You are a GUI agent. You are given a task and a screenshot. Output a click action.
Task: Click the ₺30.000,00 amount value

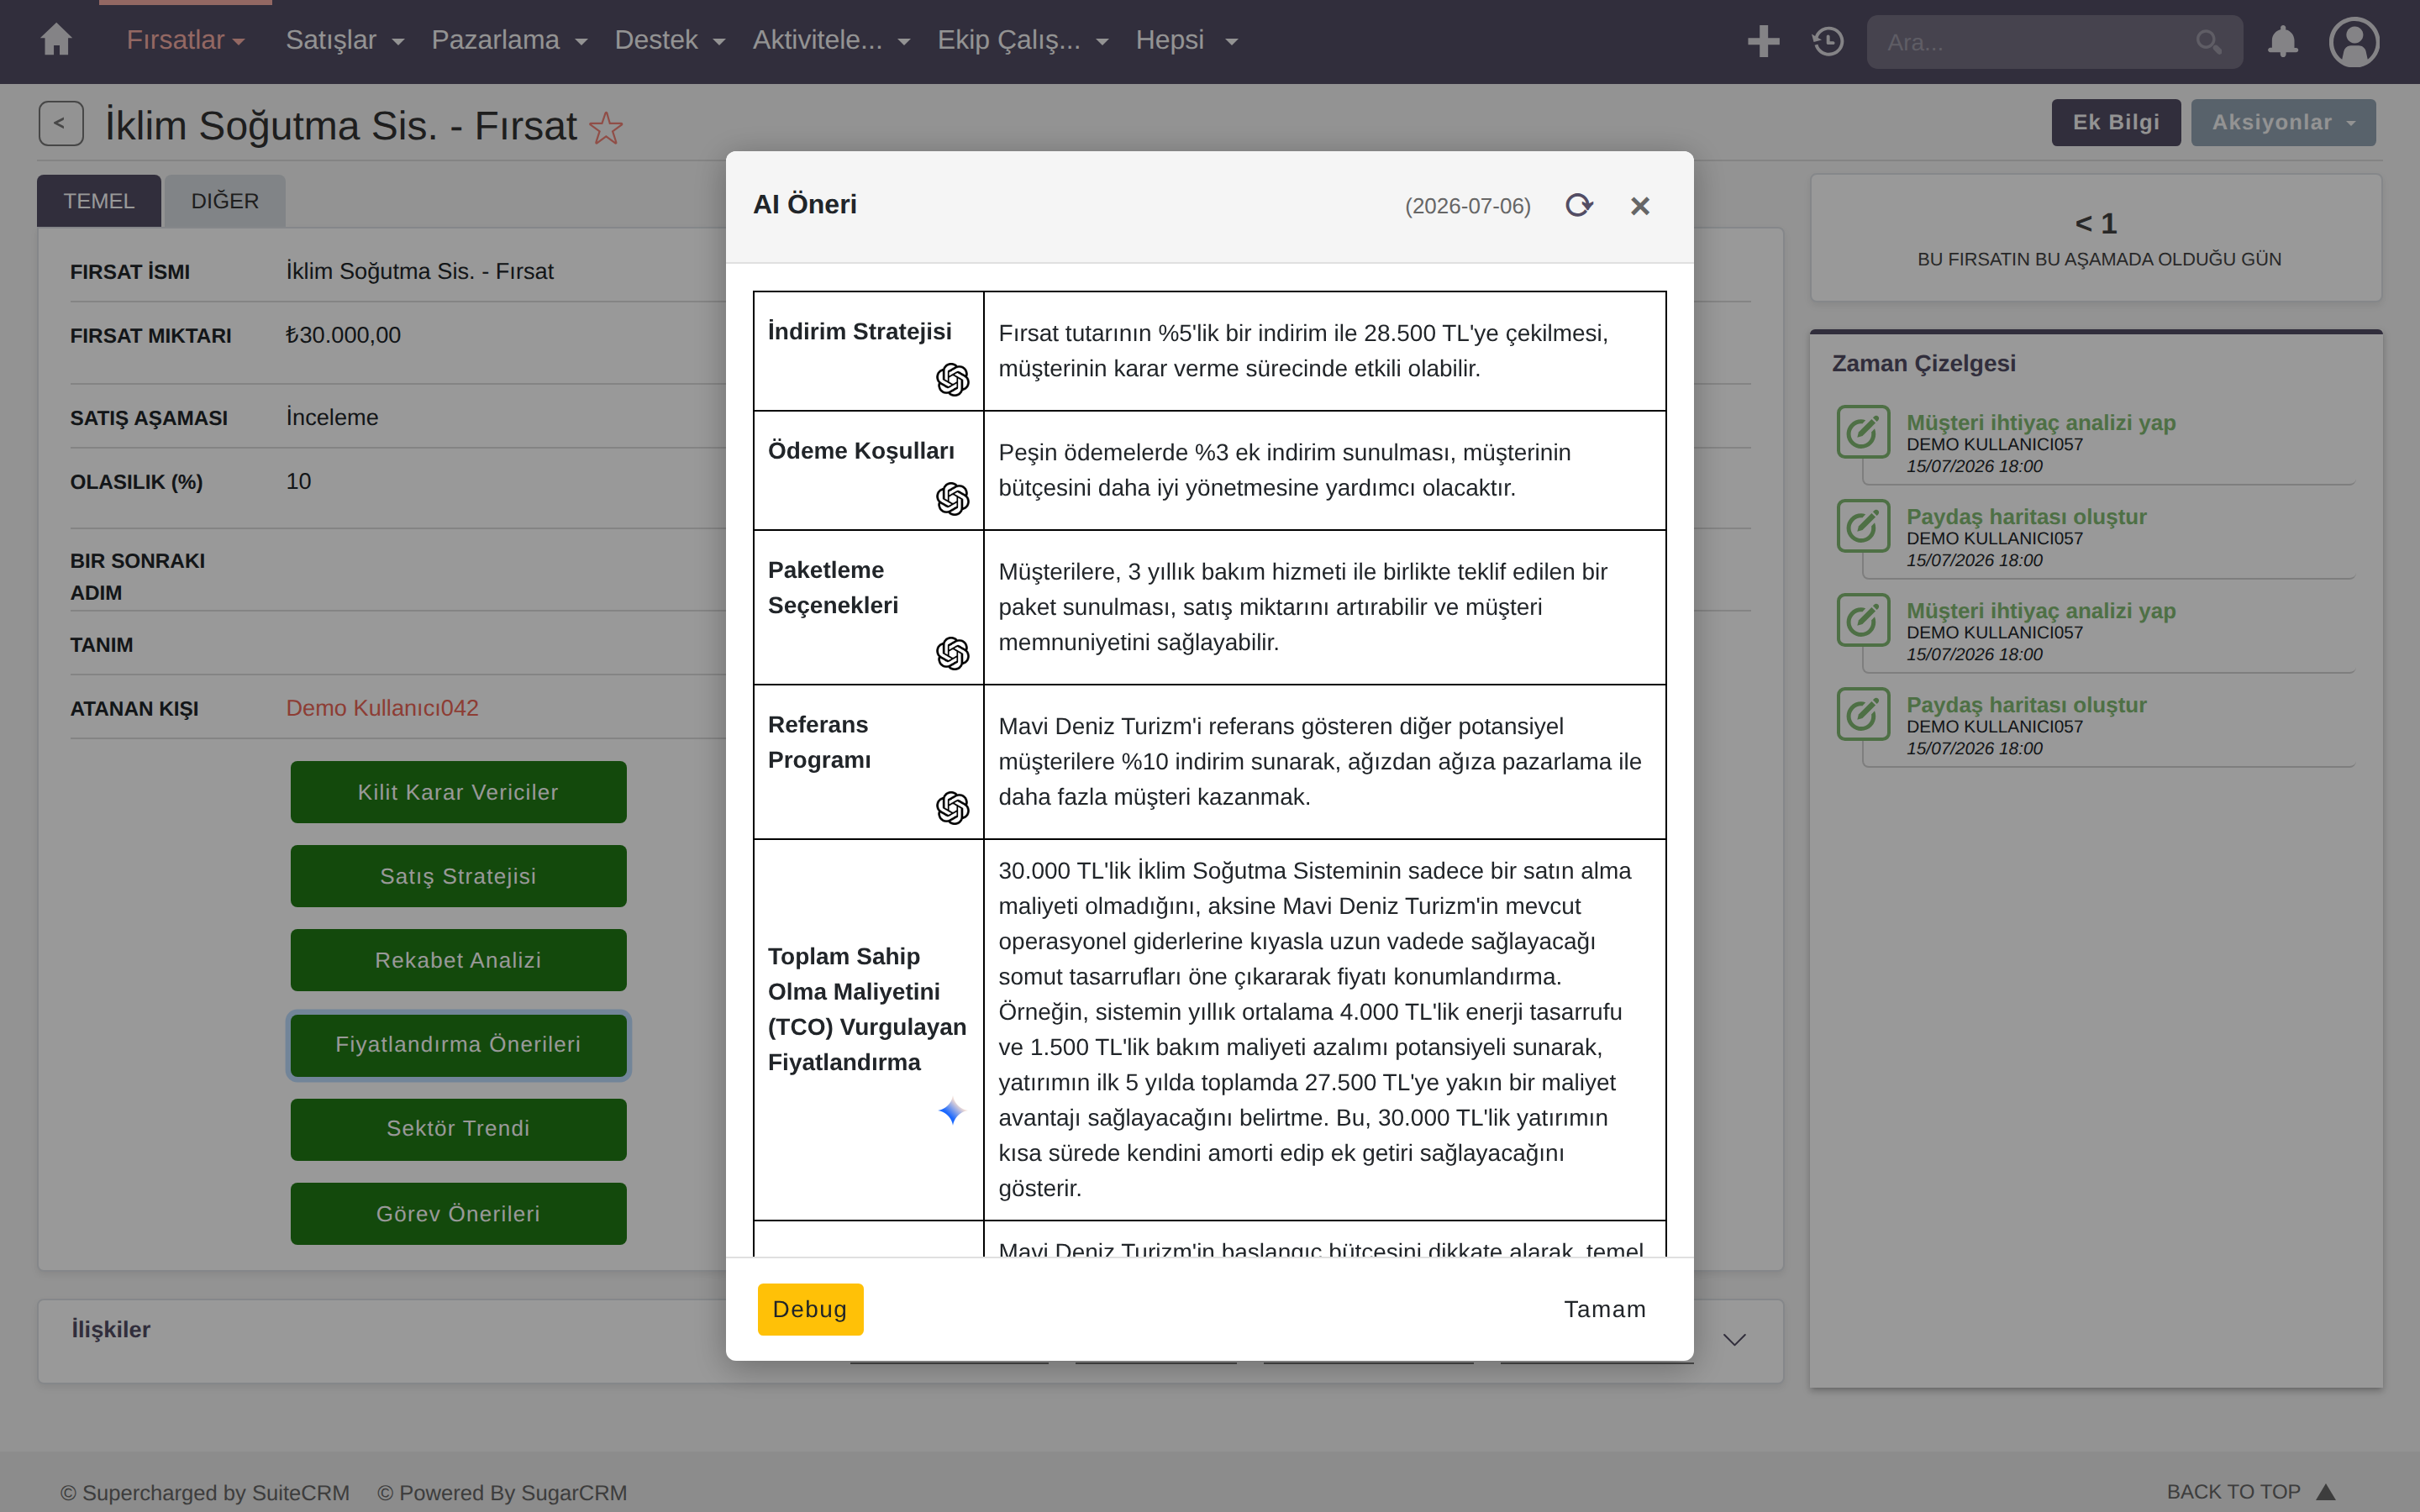343,335
